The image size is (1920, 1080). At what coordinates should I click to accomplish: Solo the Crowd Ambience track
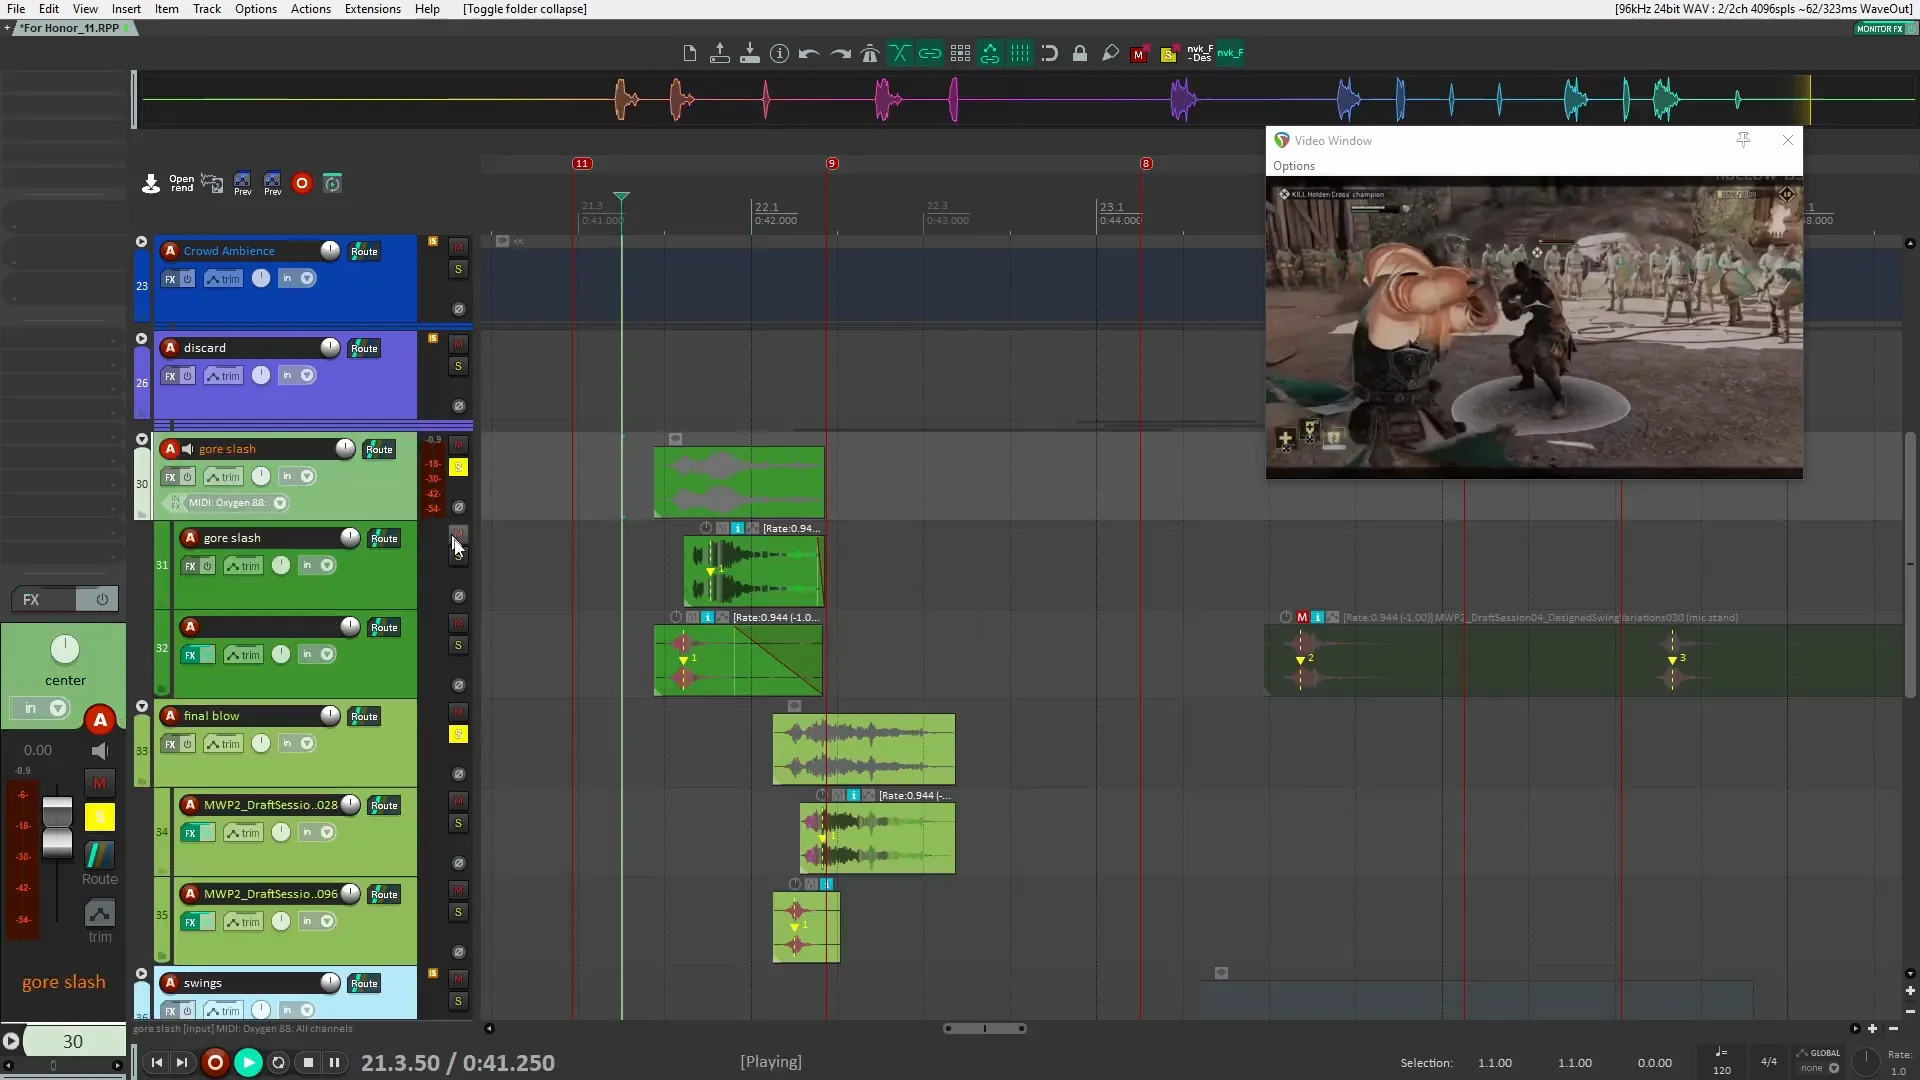(x=458, y=269)
